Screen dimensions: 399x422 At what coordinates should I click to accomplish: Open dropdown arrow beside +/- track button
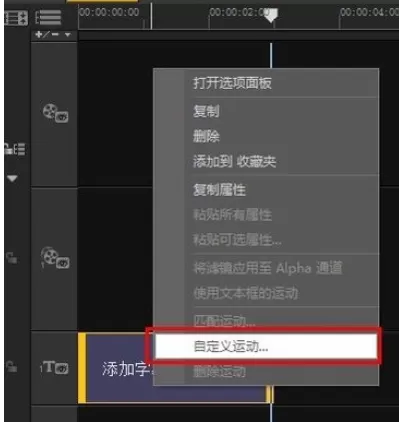68,35
